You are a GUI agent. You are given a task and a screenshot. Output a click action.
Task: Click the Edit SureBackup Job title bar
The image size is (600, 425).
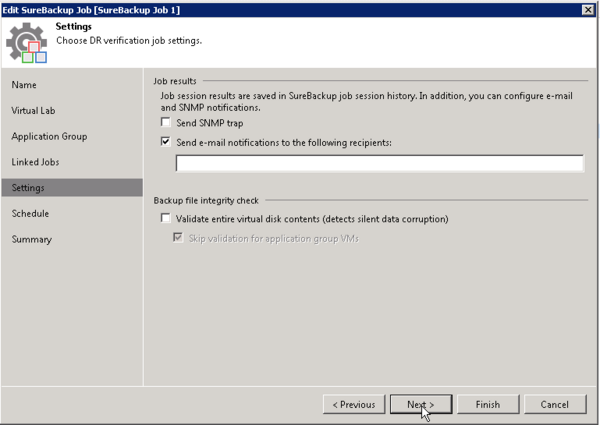pyautogui.click(x=250, y=8)
